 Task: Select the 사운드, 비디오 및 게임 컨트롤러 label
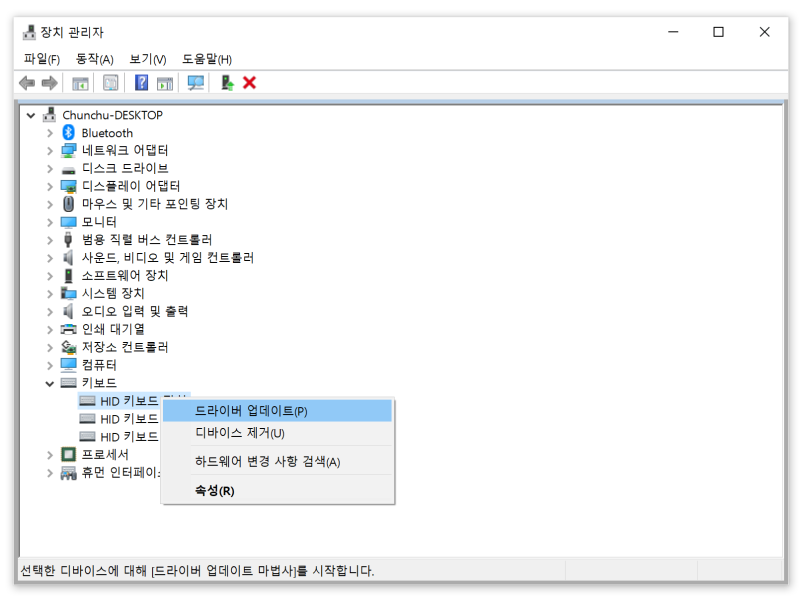168,258
